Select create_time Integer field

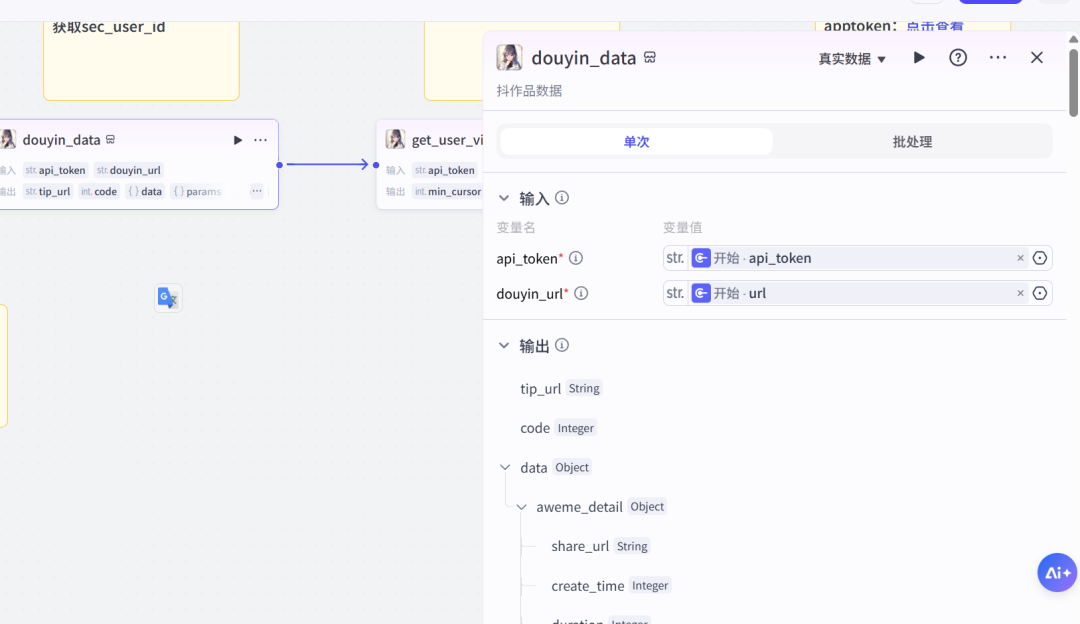click(x=611, y=585)
